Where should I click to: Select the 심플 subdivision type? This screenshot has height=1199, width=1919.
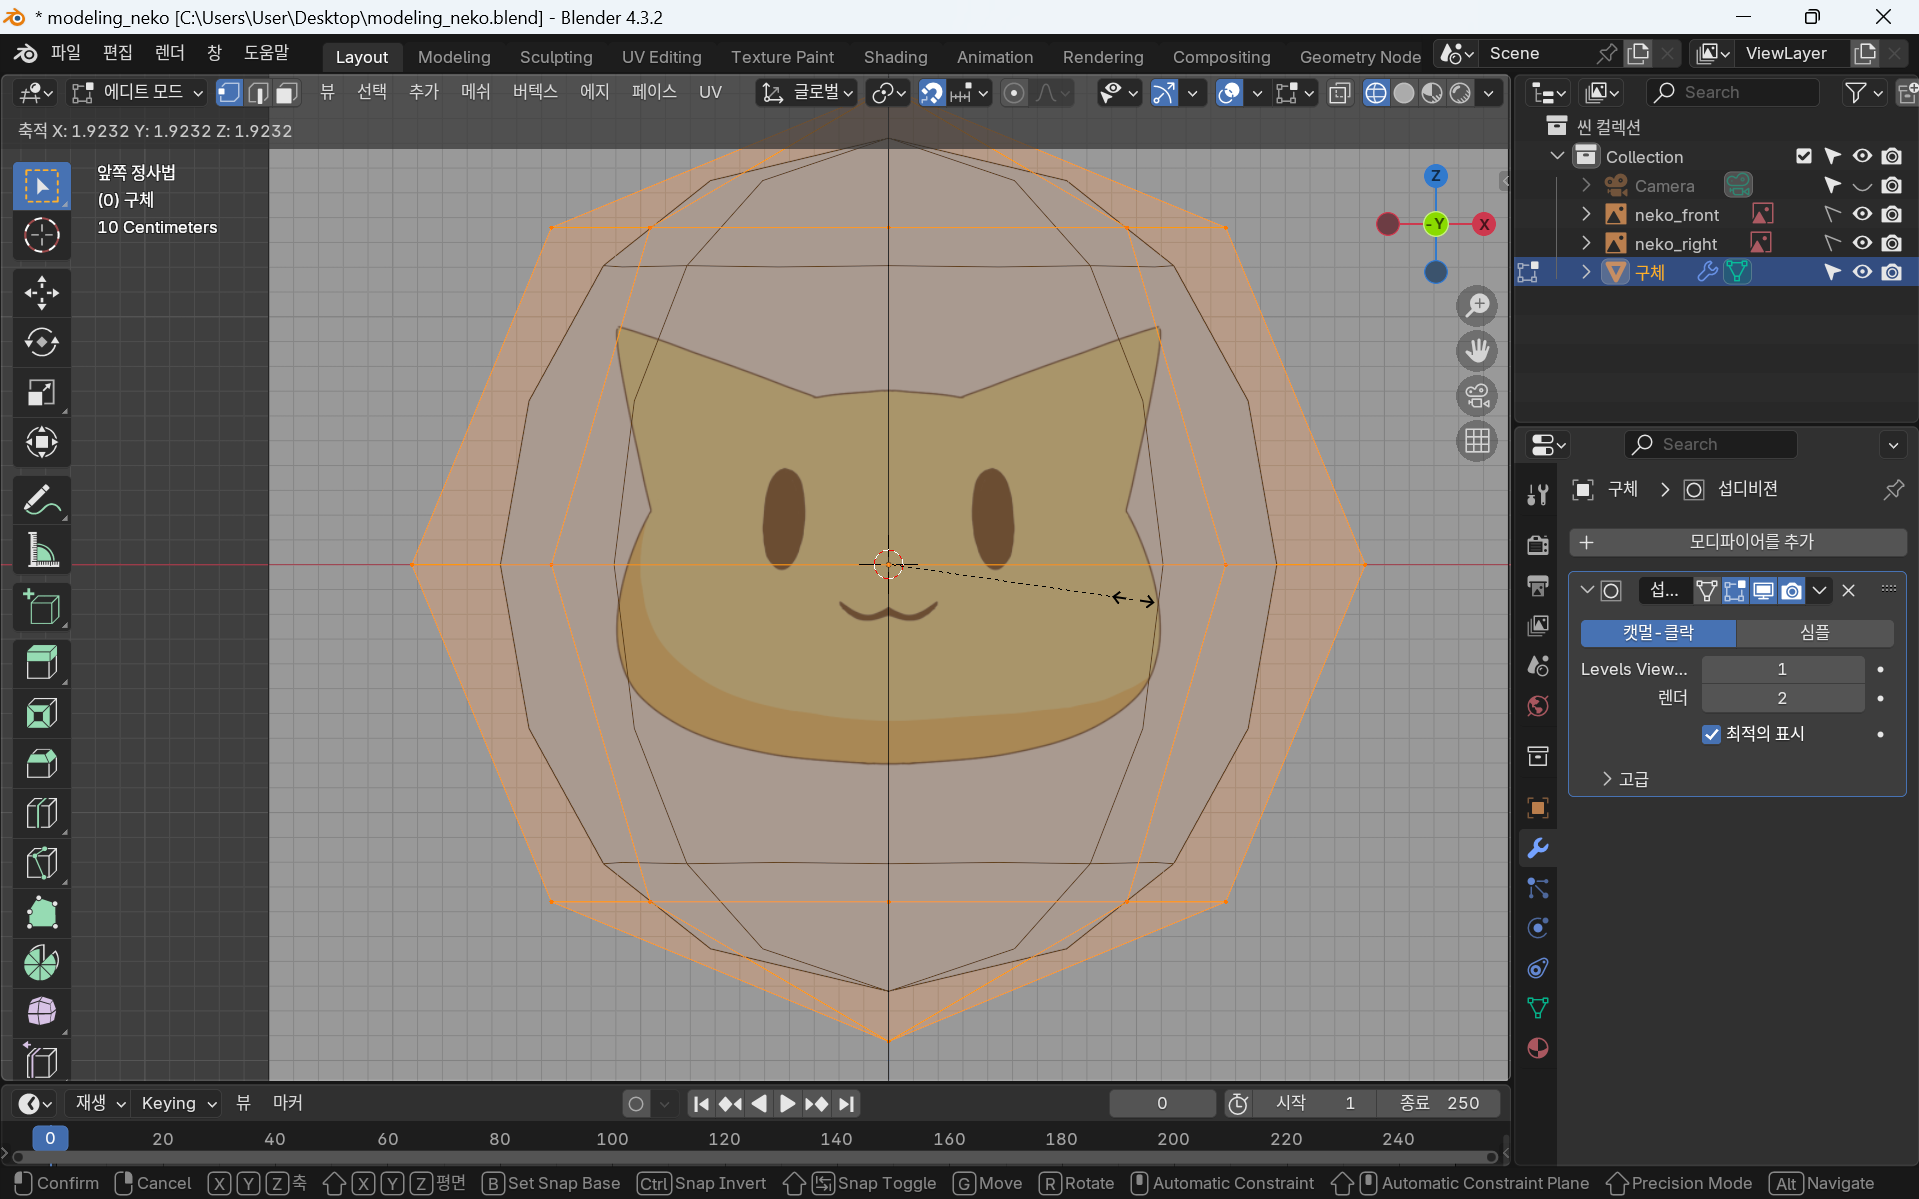click(x=1815, y=633)
